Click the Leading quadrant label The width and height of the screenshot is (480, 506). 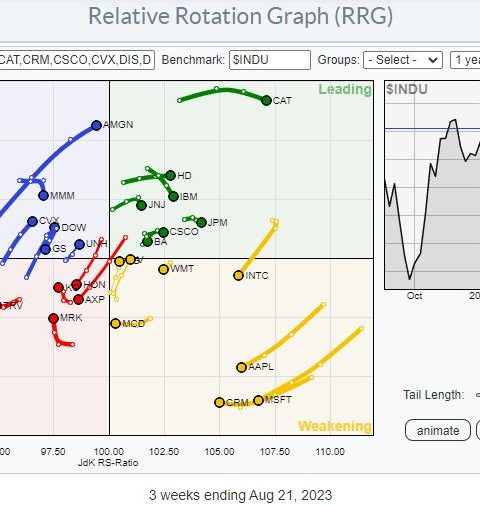(x=345, y=89)
